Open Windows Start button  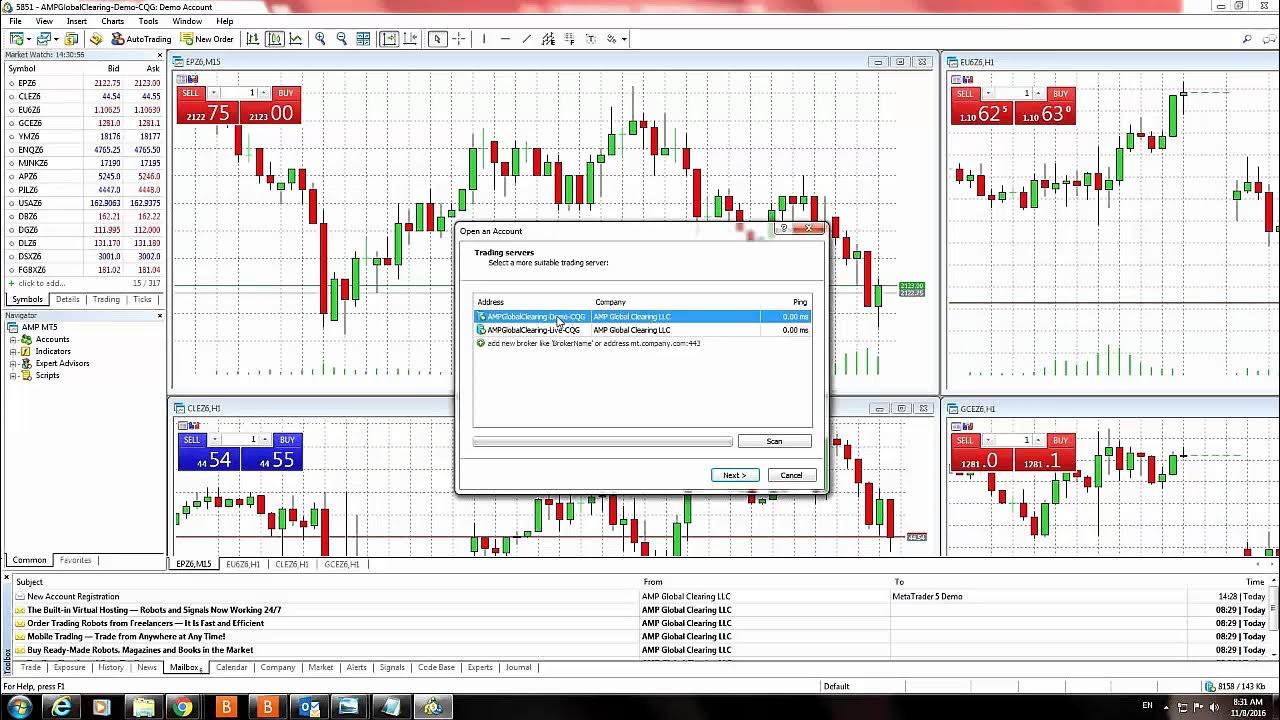click(x=19, y=707)
